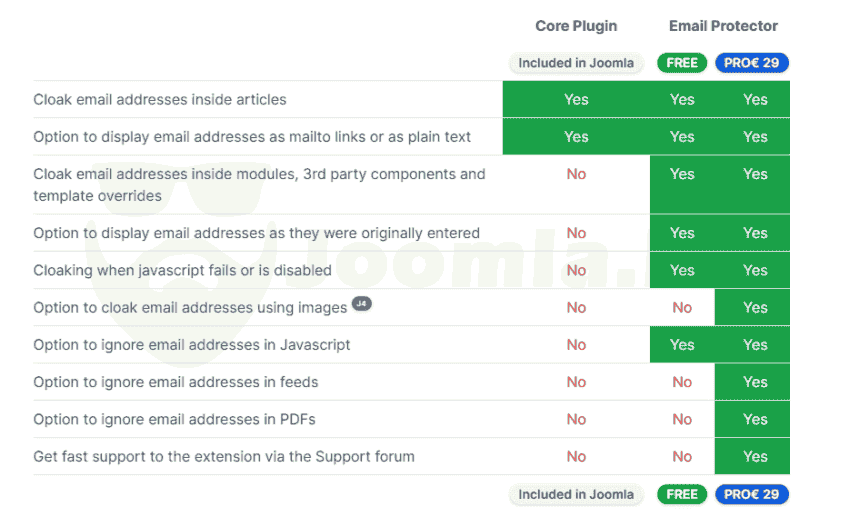The width and height of the screenshot is (850, 527).
Task: Click the top Included in Joomla label
Action: pos(576,63)
